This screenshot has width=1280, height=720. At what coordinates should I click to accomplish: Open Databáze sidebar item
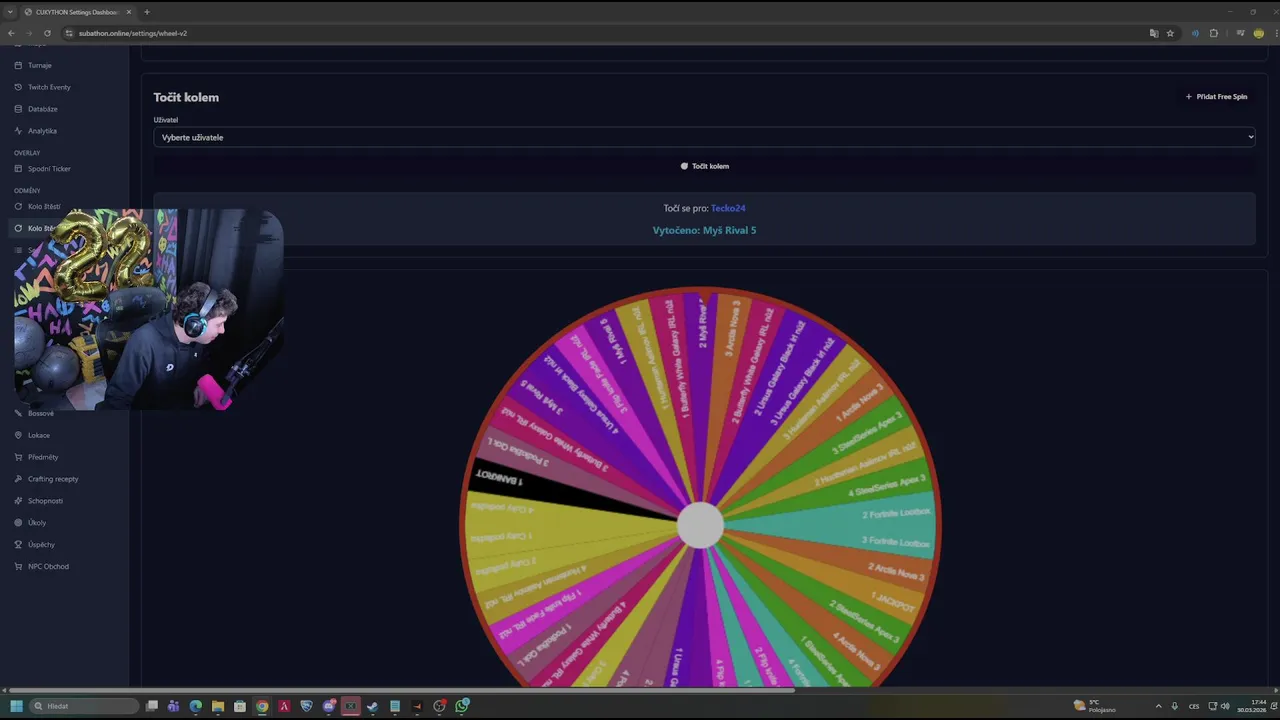(x=43, y=109)
